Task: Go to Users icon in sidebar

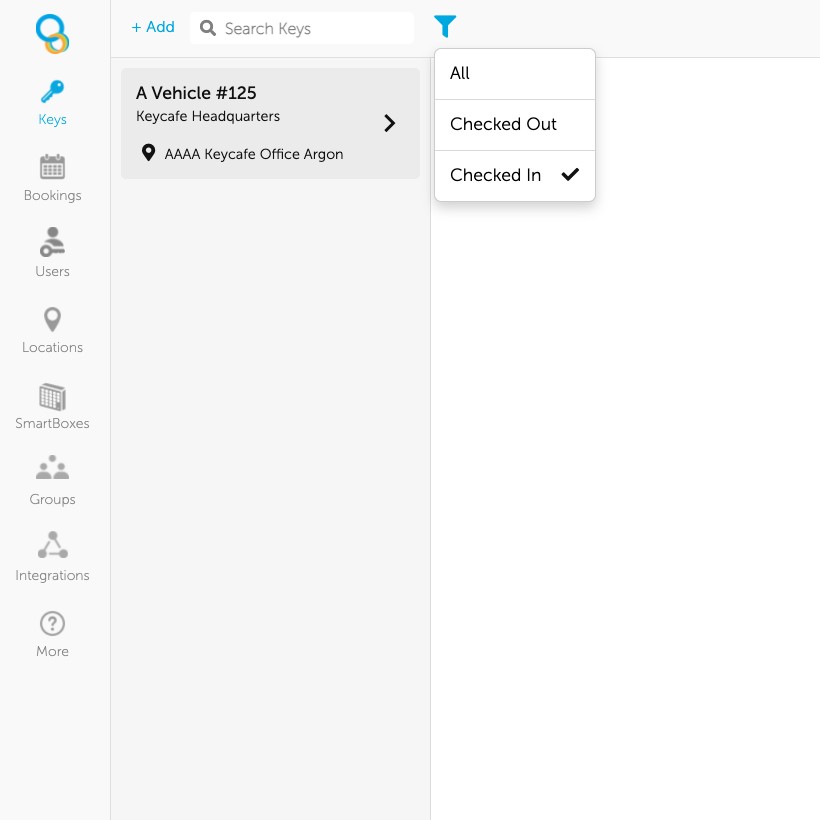Action: click(x=52, y=243)
